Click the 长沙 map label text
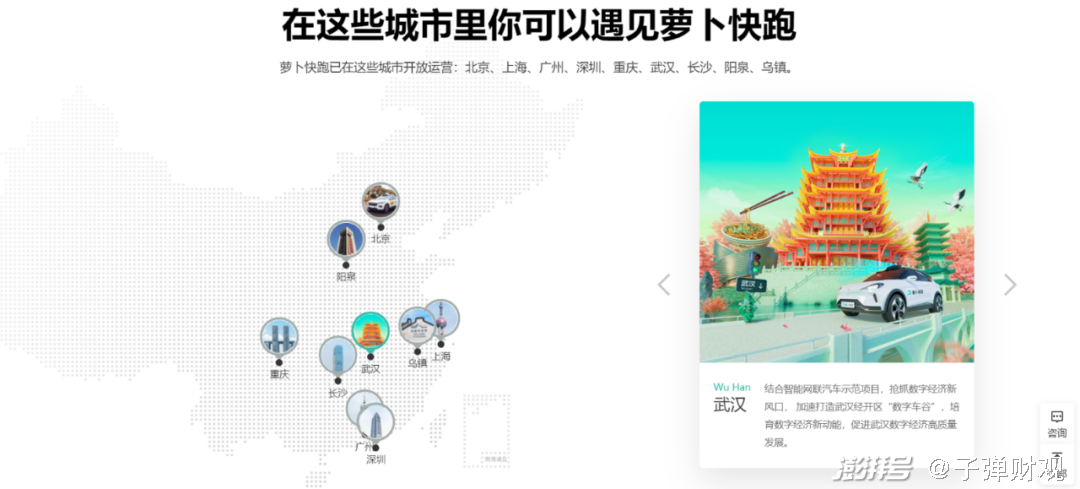 click(338, 393)
